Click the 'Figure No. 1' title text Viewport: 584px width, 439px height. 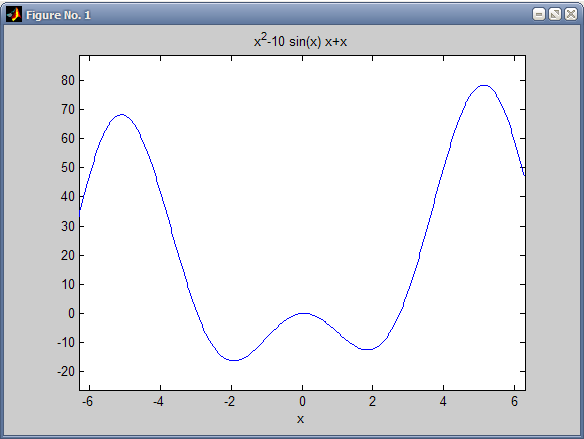pos(58,15)
